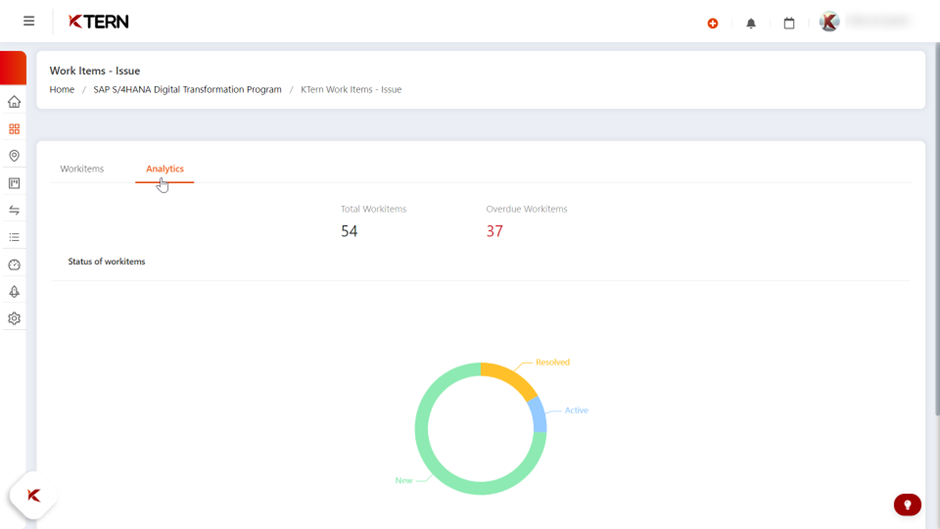The height and width of the screenshot is (529, 940).
Task: Click the blue Active donut segment
Action: (538, 414)
